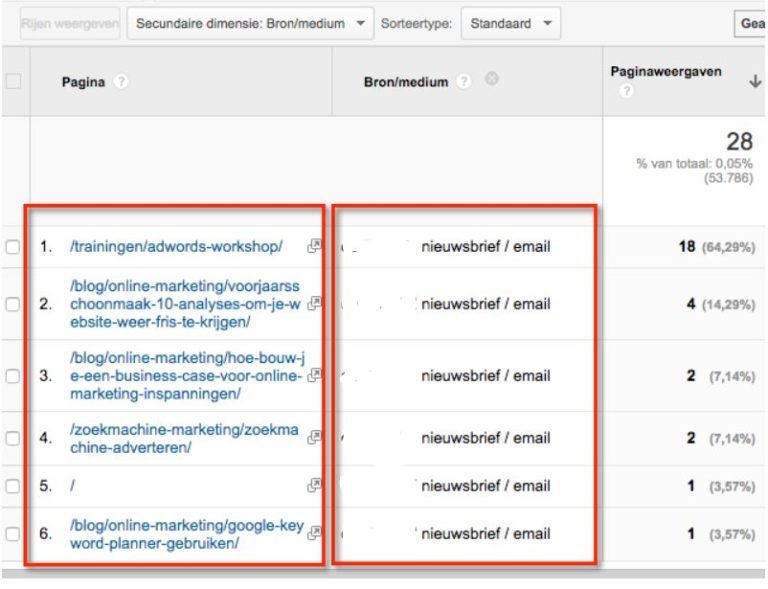768x589 pixels.
Task: Click the Rijen weergeven button
Action: click(x=70, y=23)
